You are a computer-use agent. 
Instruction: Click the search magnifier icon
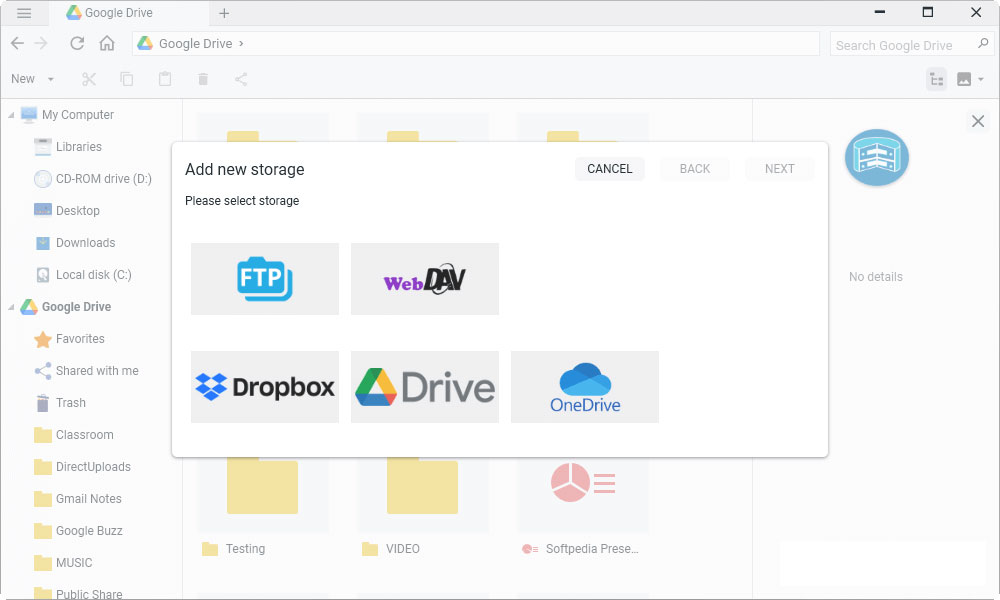pyautogui.click(x=983, y=43)
